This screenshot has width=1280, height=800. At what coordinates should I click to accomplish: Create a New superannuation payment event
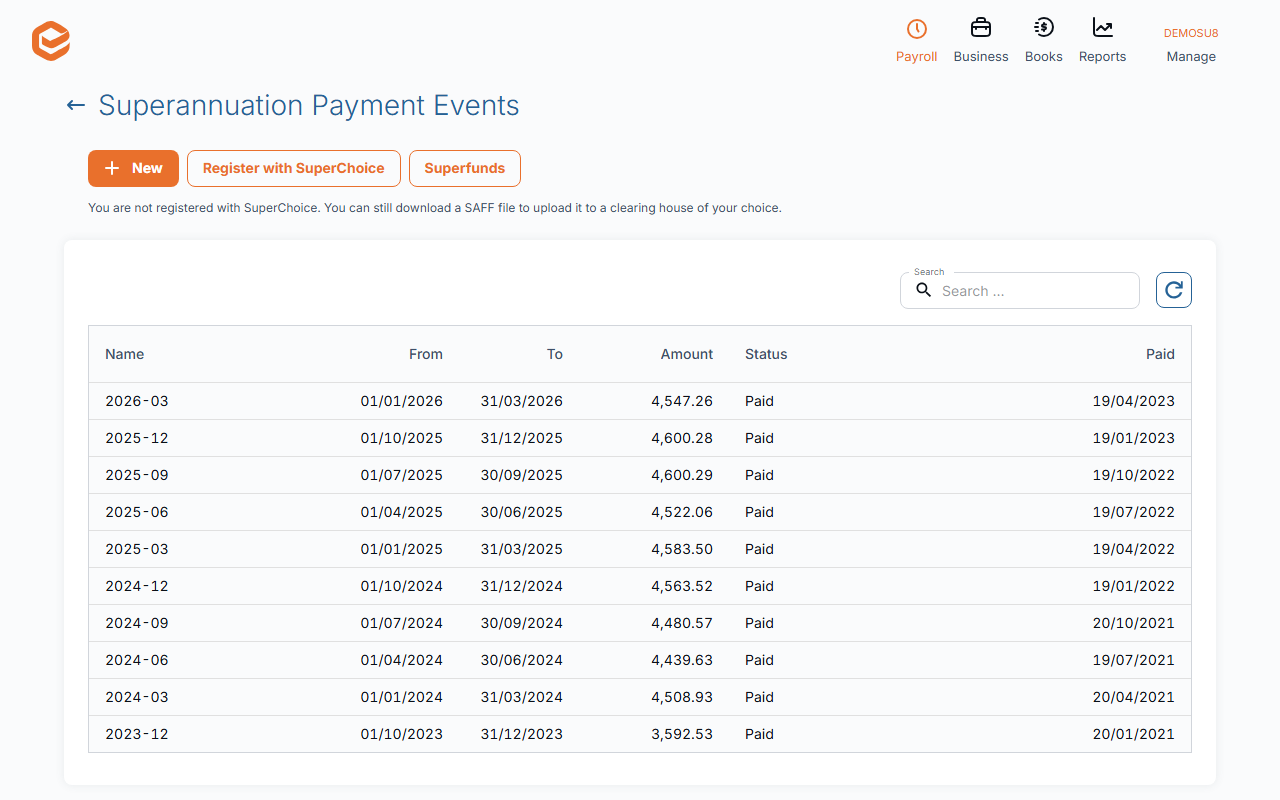pyautogui.click(x=133, y=168)
